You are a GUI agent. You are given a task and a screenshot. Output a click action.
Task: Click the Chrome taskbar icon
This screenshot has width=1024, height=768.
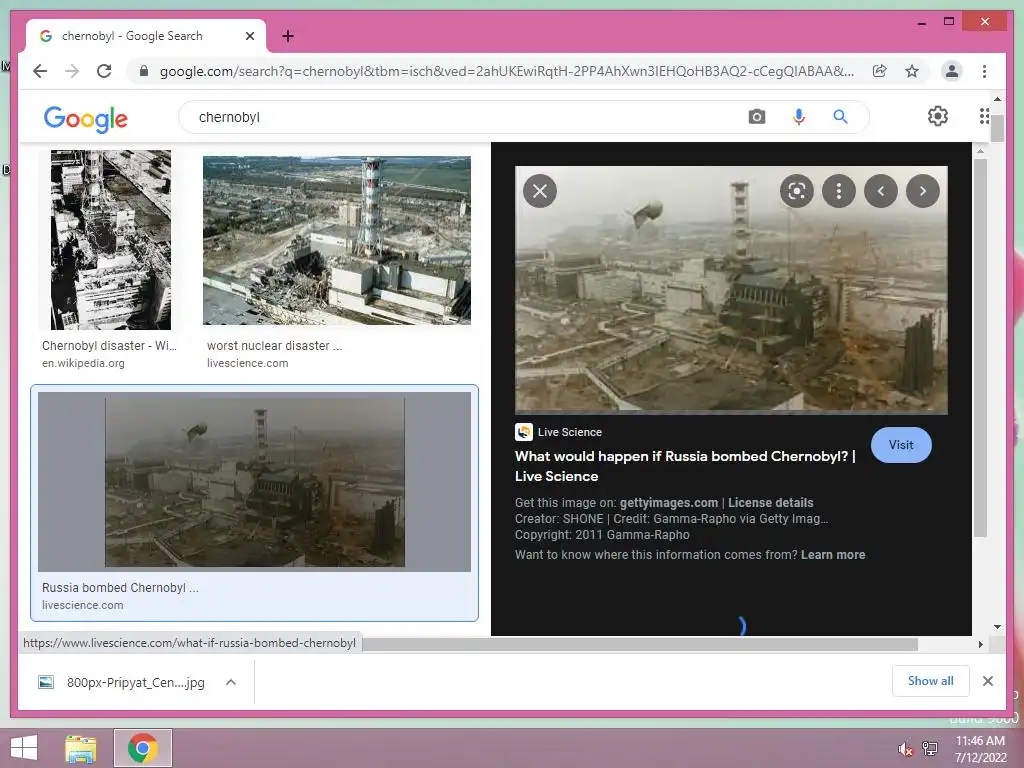point(143,748)
